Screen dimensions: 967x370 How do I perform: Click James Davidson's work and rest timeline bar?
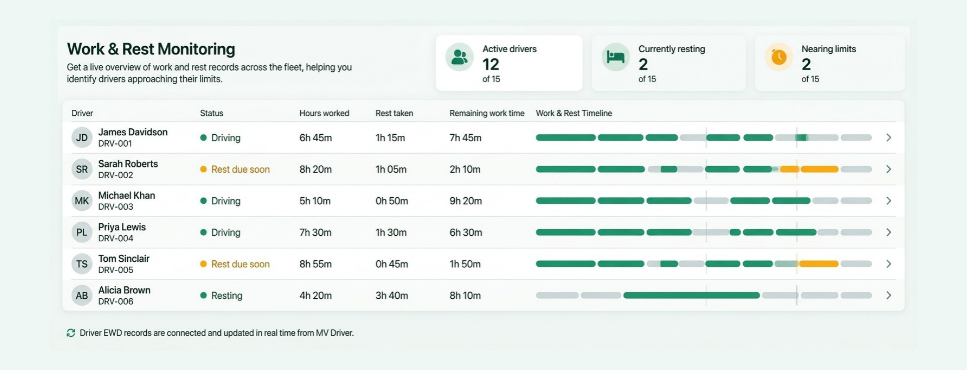click(x=704, y=138)
